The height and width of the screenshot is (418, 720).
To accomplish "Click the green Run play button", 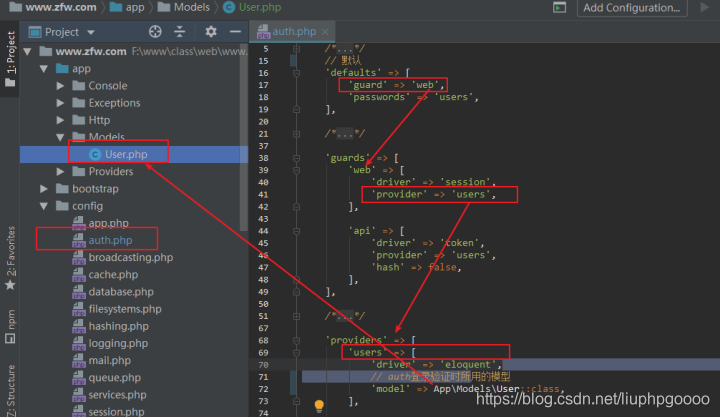I will point(704,7).
